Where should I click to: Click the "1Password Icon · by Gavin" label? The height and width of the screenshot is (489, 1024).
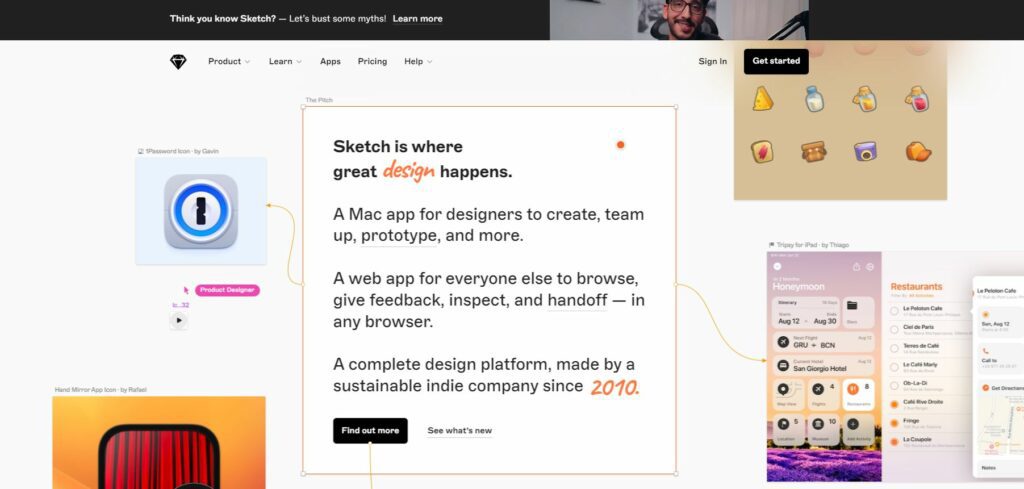[x=182, y=151]
